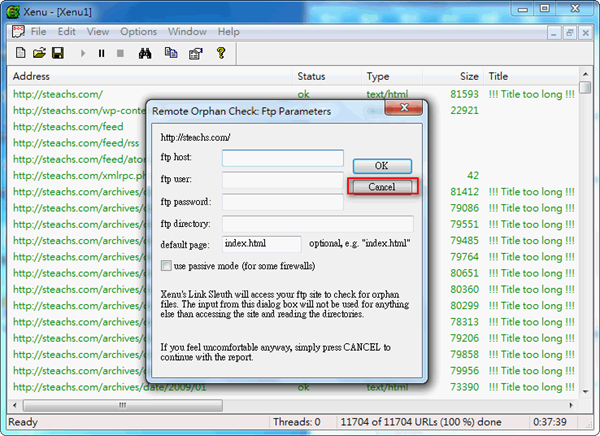The image size is (600, 436).
Task: Click the Xenu document icon beside File
Action: [18, 32]
